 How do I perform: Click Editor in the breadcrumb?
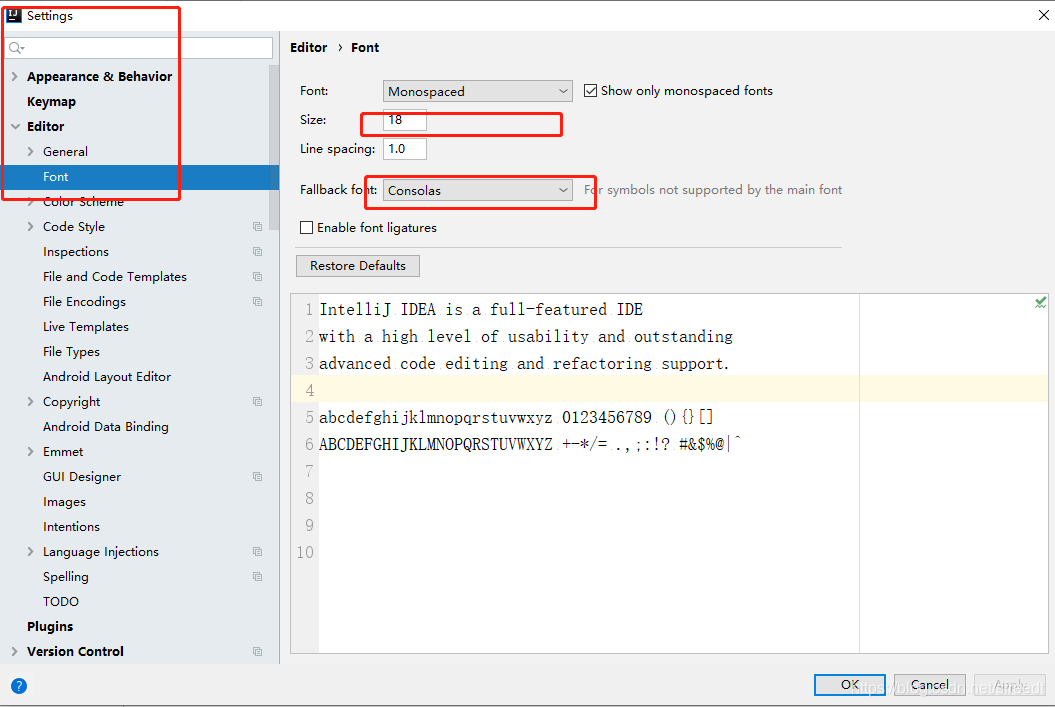[x=308, y=48]
